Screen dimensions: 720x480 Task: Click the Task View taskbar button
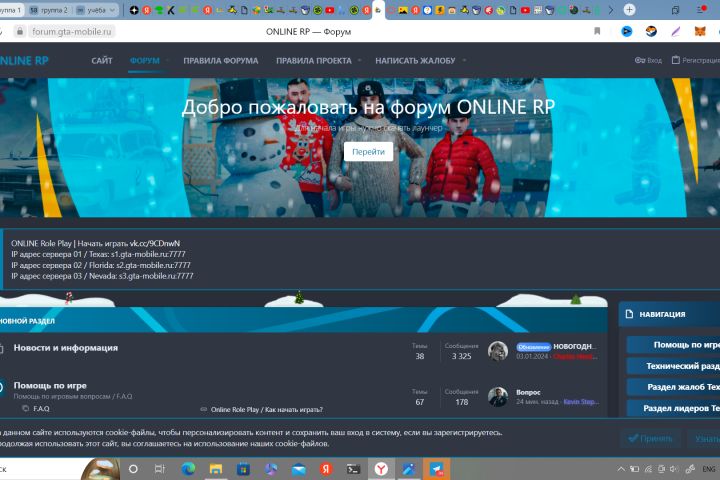160,469
